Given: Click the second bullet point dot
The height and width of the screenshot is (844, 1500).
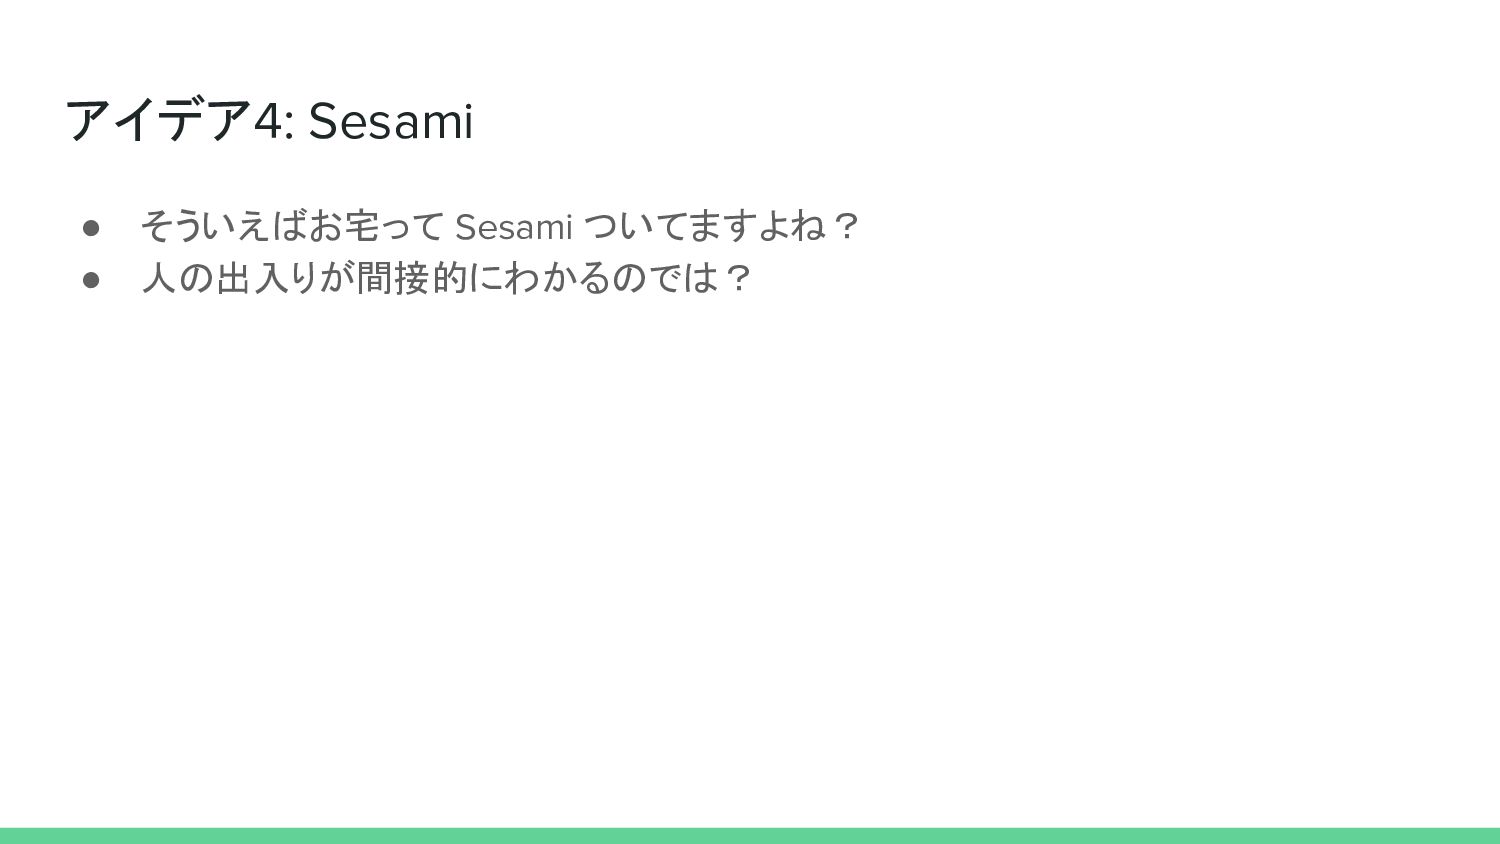Looking at the screenshot, I should 91,279.
